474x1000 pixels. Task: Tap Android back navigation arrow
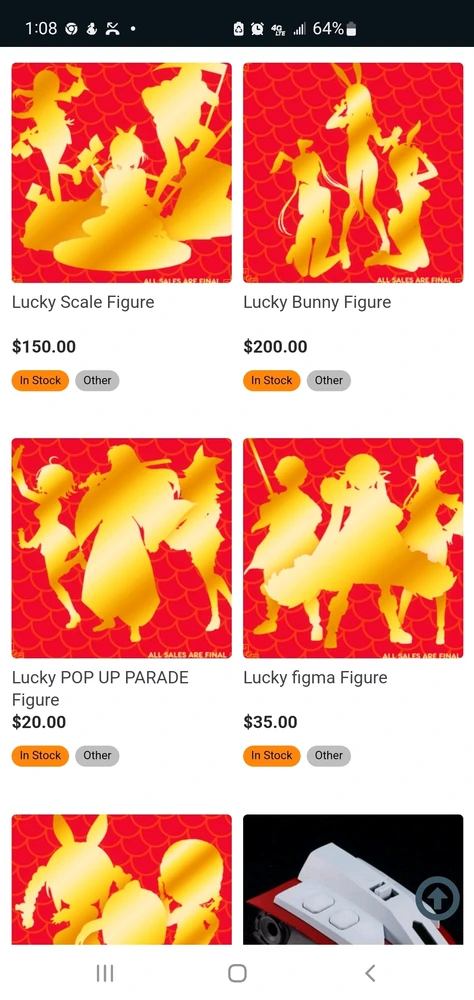point(369,973)
